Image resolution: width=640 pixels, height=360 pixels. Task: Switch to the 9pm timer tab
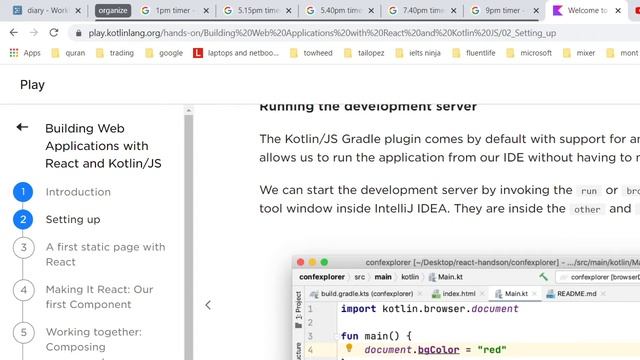[504, 11]
